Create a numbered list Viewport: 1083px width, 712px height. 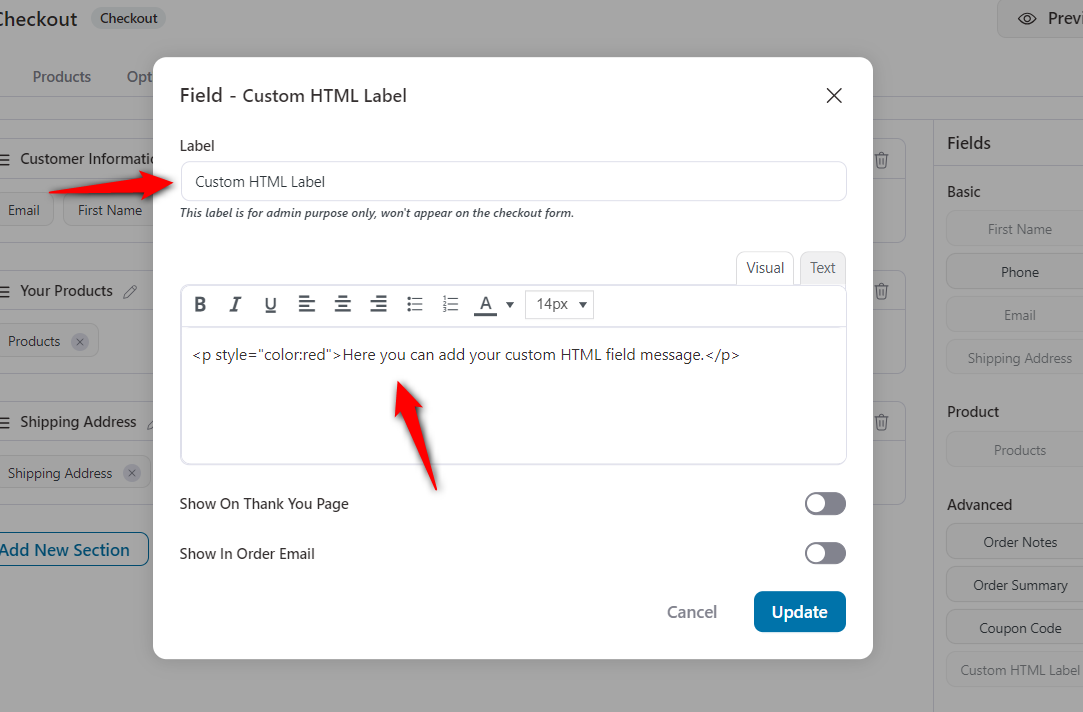pos(450,304)
